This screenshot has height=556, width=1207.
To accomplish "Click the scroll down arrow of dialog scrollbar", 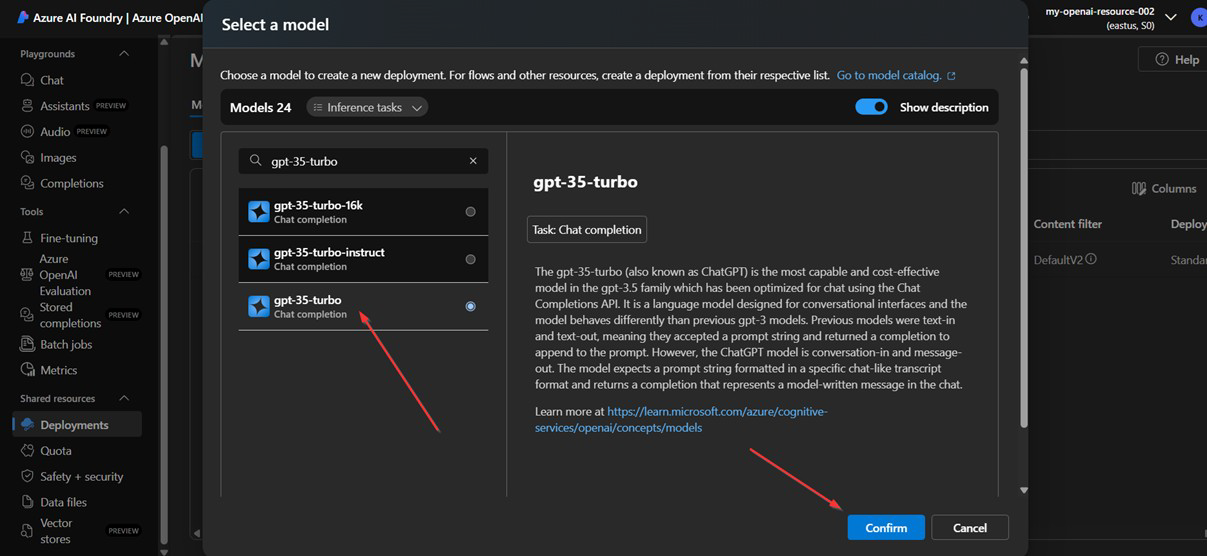I will (1023, 490).
